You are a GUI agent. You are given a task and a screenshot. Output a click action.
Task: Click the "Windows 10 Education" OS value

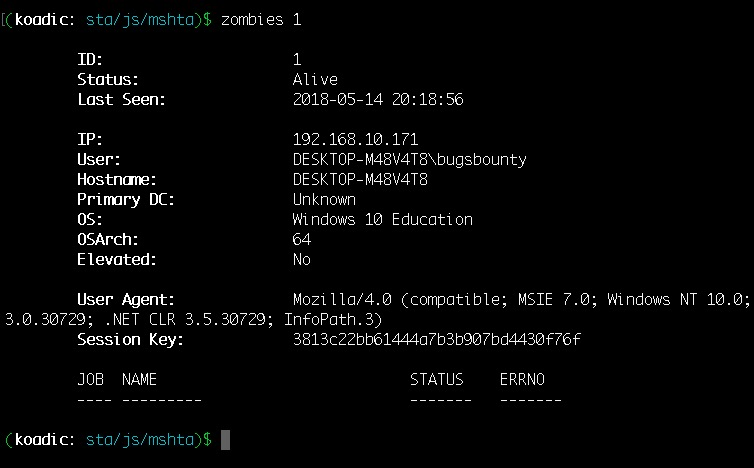point(382,220)
